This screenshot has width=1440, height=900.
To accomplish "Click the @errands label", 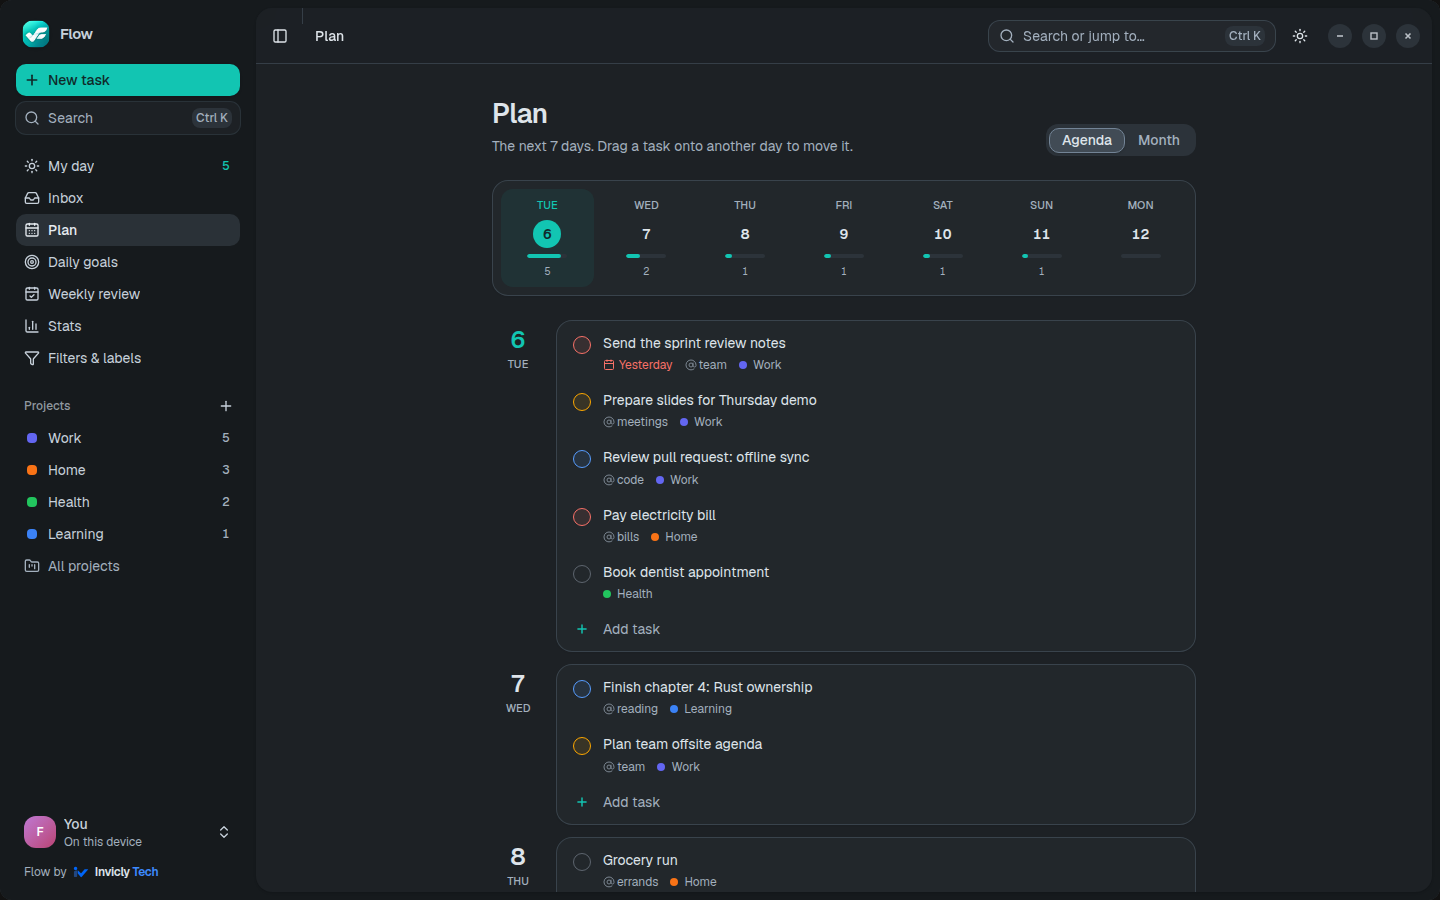I will pyautogui.click(x=631, y=882).
